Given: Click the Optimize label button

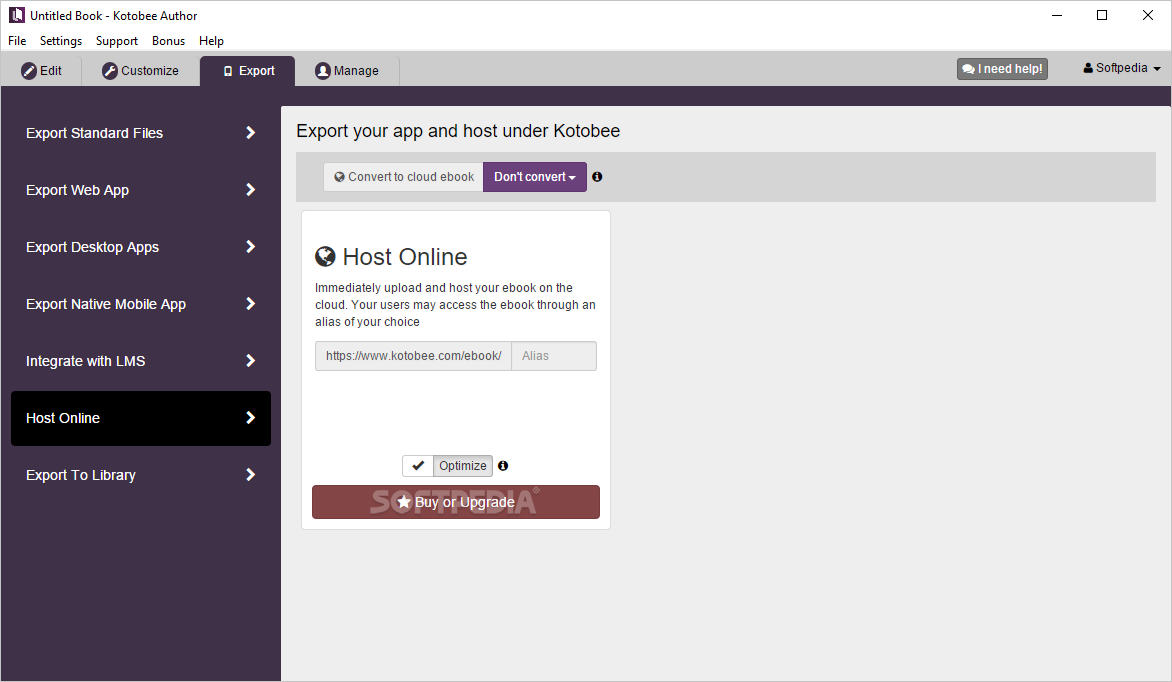Looking at the screenshot, I should (x=463, y=465).
